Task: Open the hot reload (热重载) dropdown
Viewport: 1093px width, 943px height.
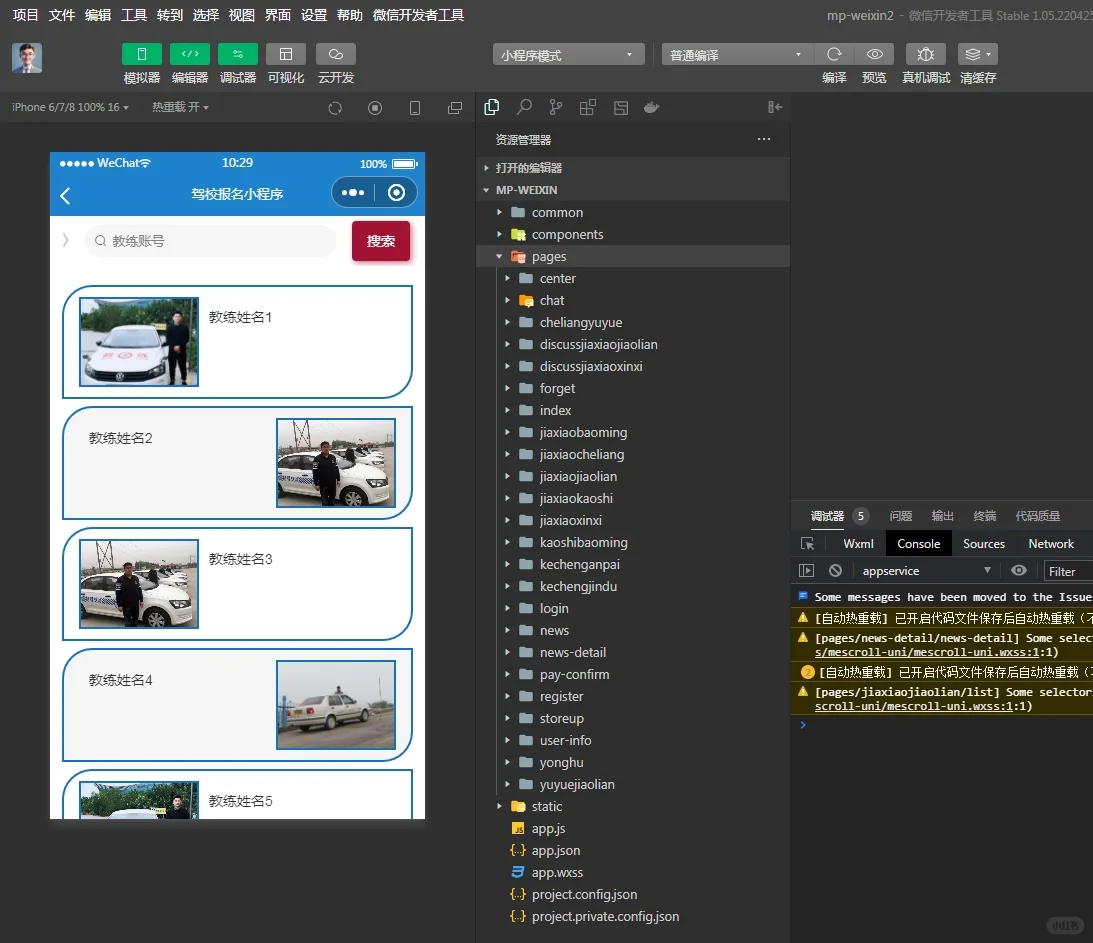Action: [x=181, y=107]
